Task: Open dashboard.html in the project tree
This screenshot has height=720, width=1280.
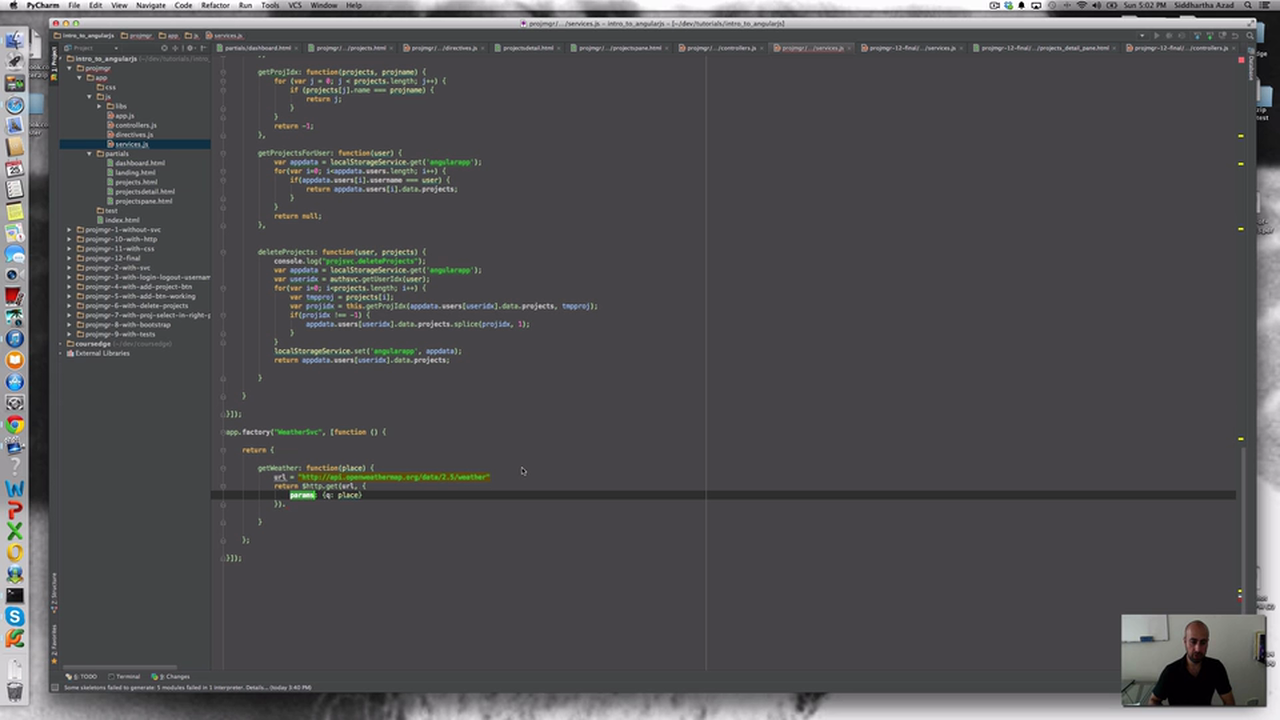Action: pos(139,163)
